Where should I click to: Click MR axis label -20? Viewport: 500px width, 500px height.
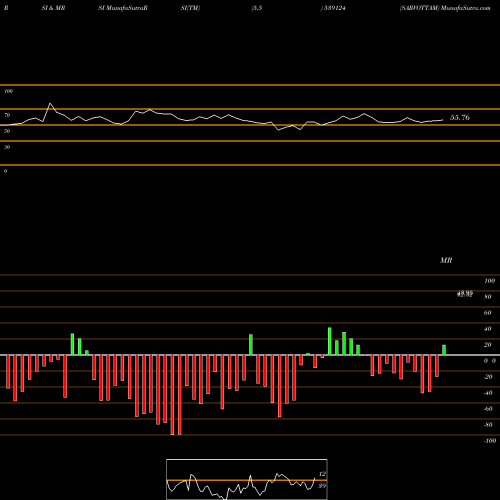click(488, 377)
